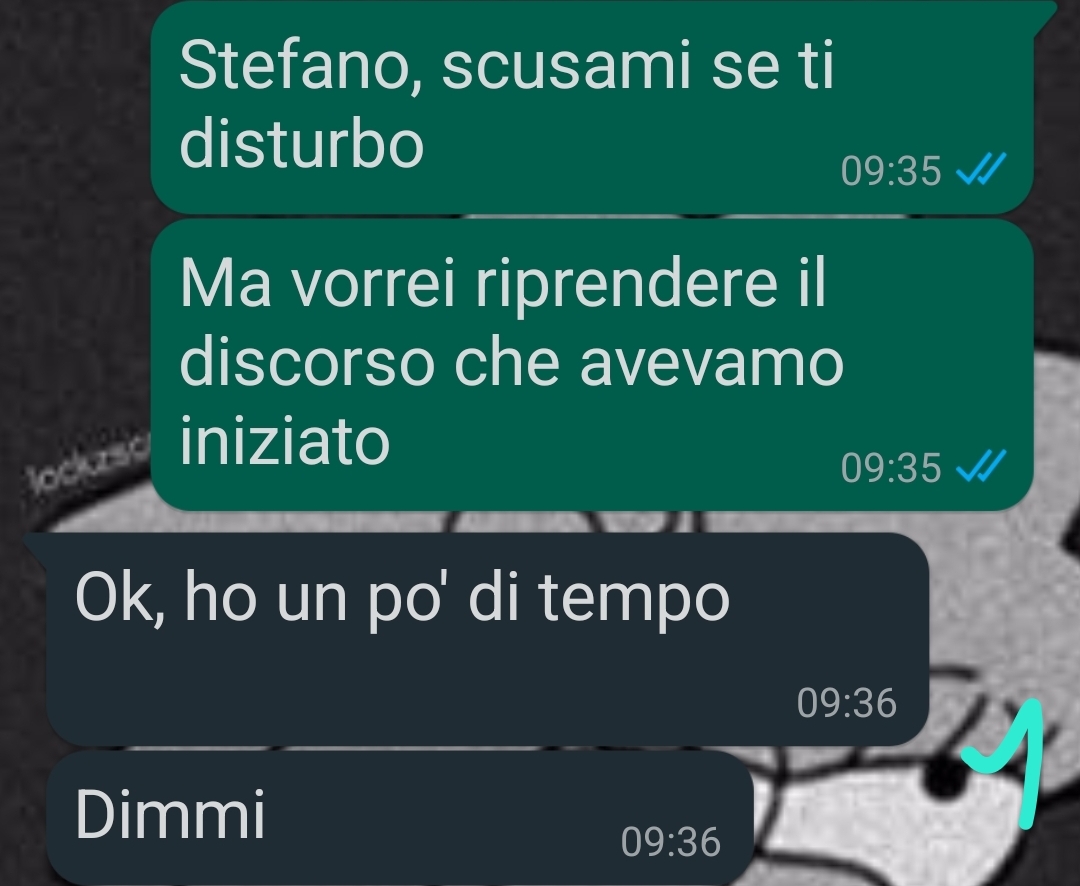1080x886 pixels.
Task: Tap the word 'riprendere' in the second message
Action: [627, 285]
